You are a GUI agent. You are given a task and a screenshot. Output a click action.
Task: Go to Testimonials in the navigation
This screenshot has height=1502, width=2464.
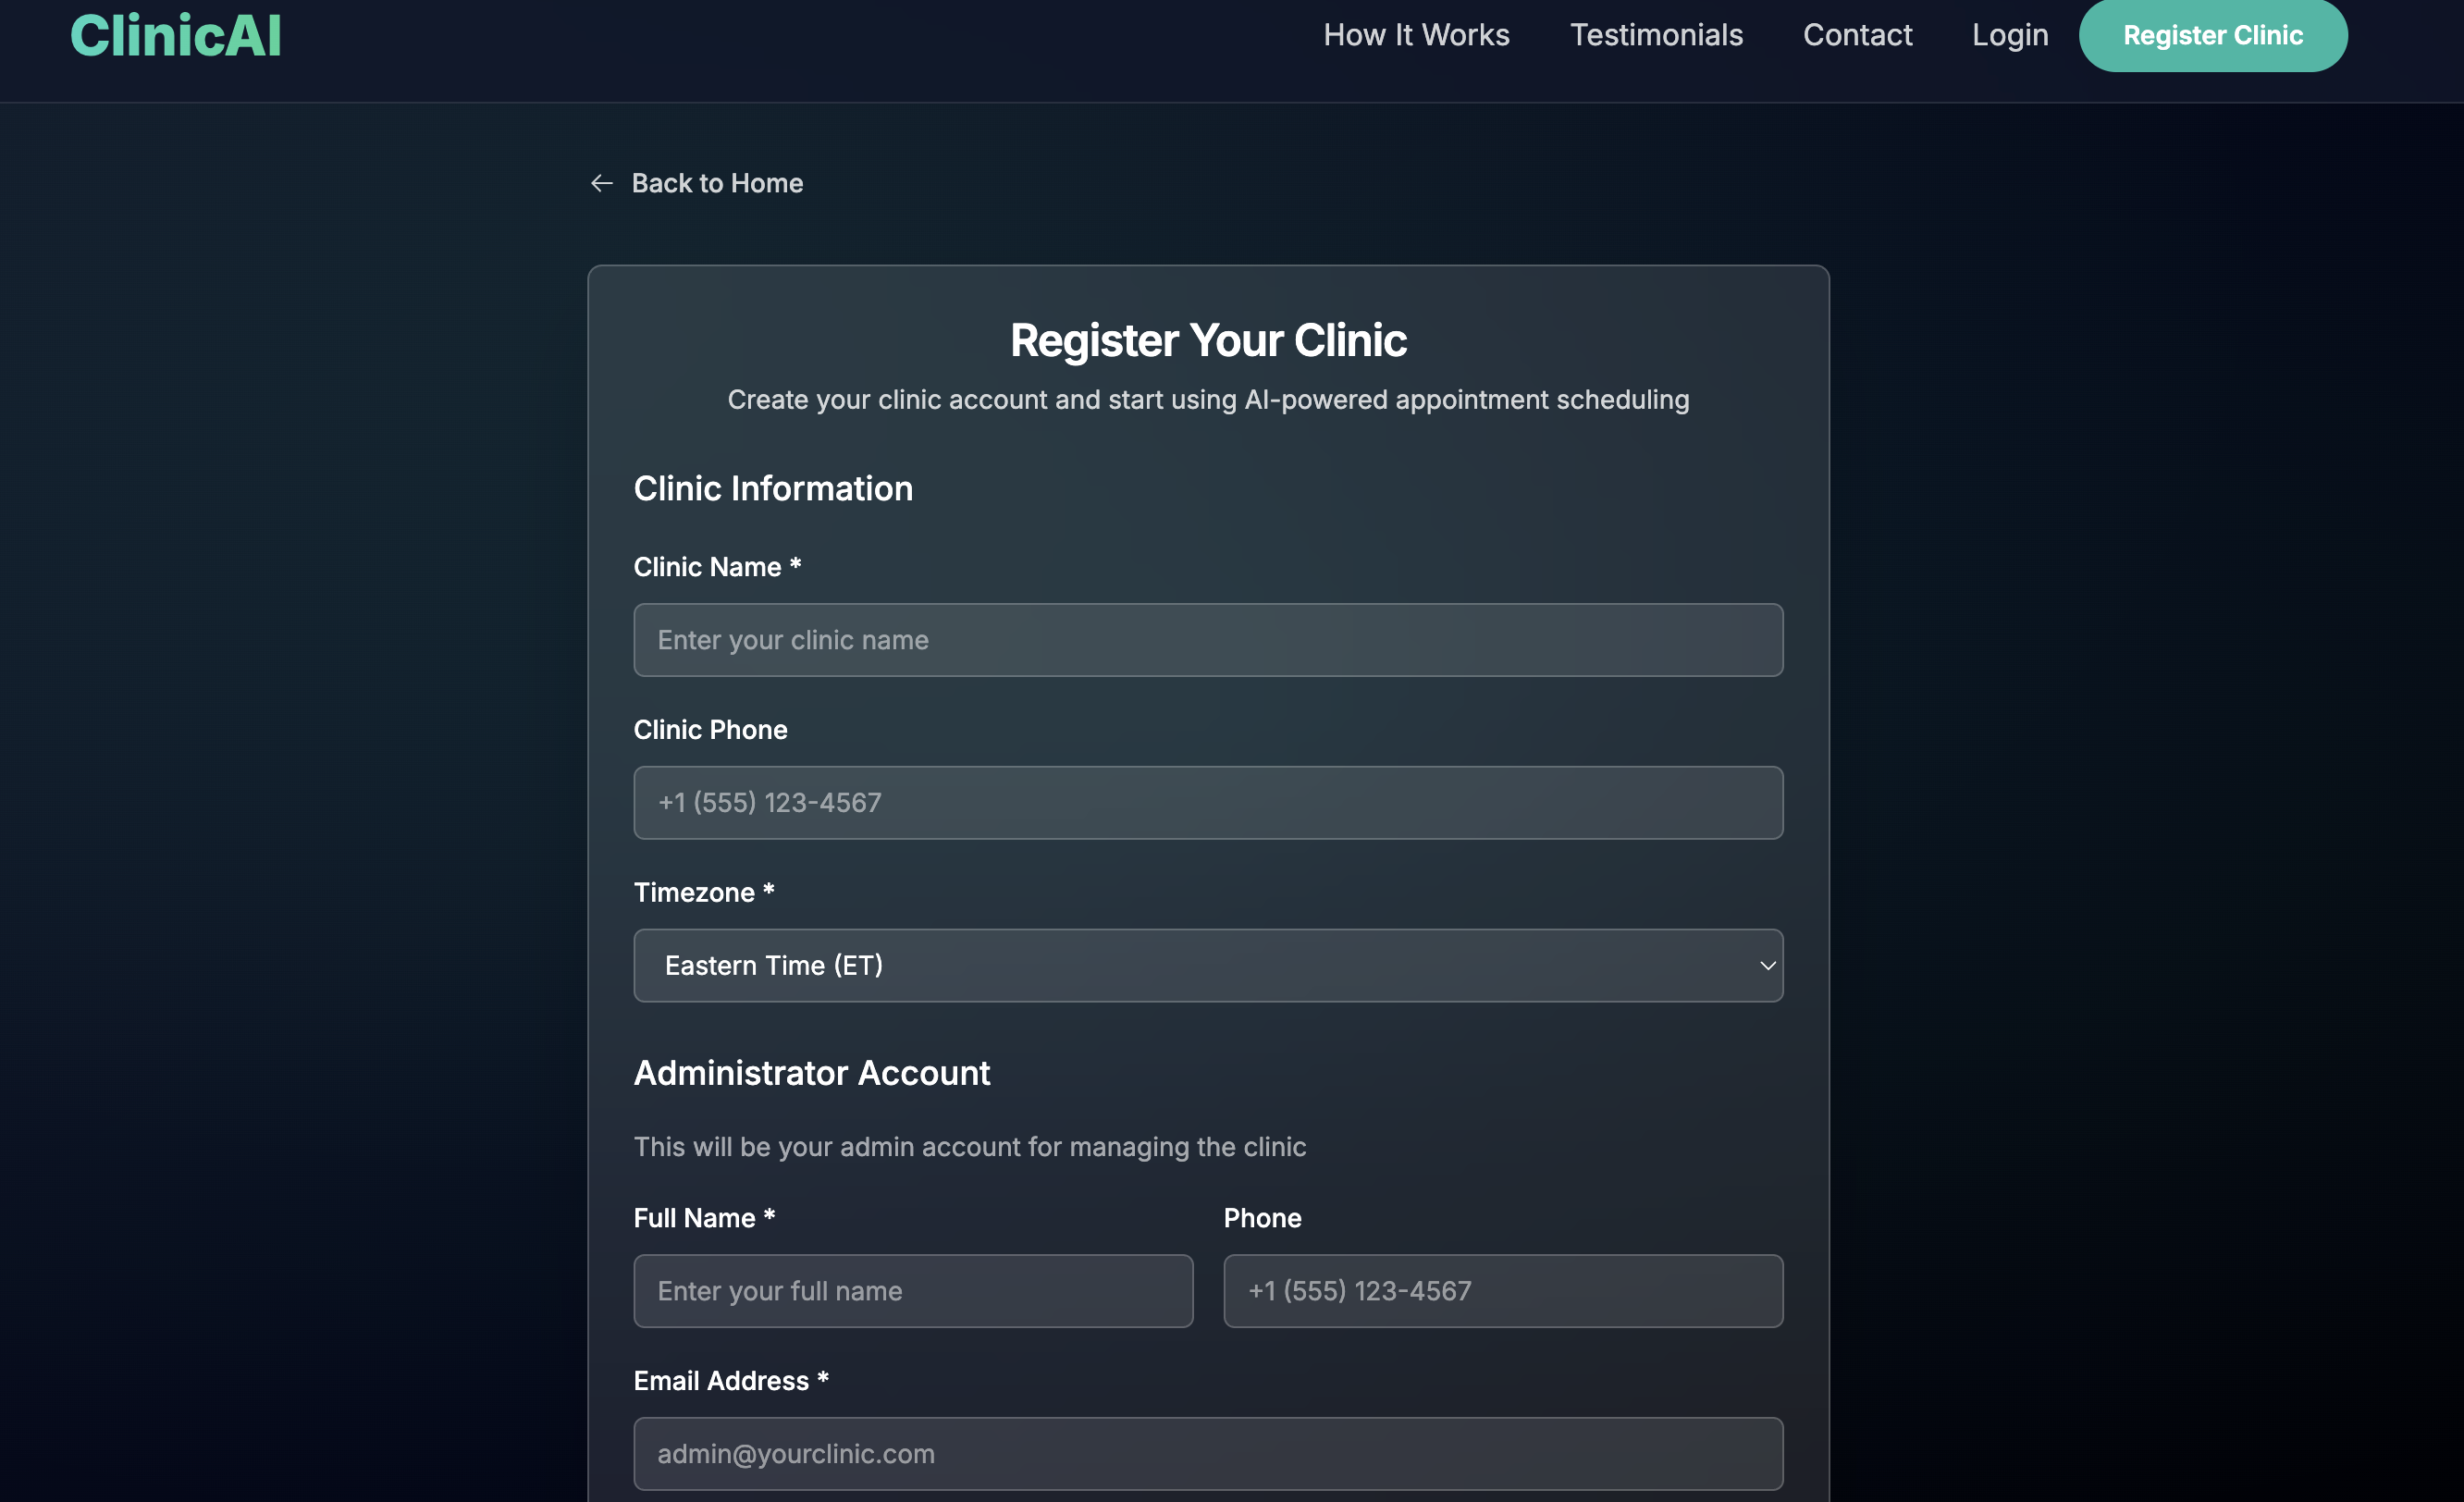(x=1656, y=35)
